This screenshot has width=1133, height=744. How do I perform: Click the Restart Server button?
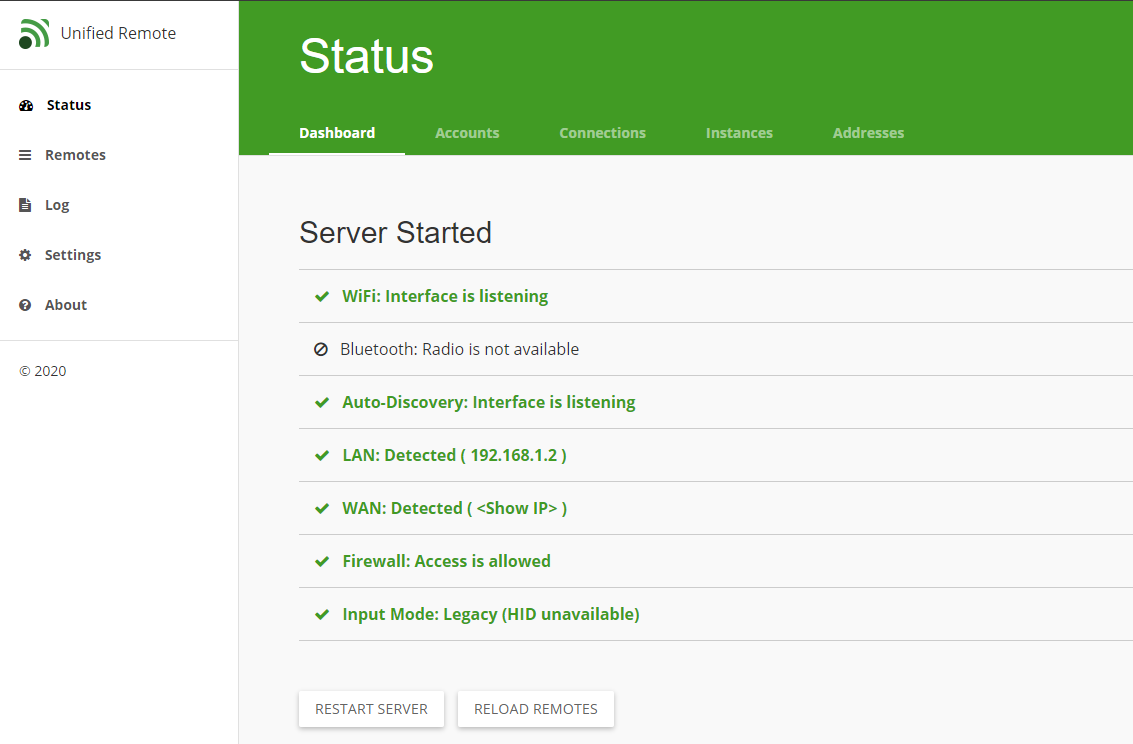pos(371,709)
